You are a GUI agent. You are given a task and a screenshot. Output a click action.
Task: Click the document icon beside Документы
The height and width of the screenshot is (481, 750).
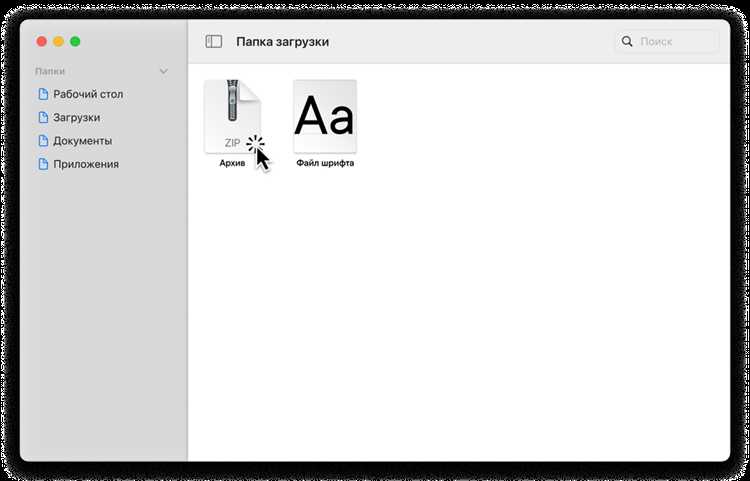(43, 141)
